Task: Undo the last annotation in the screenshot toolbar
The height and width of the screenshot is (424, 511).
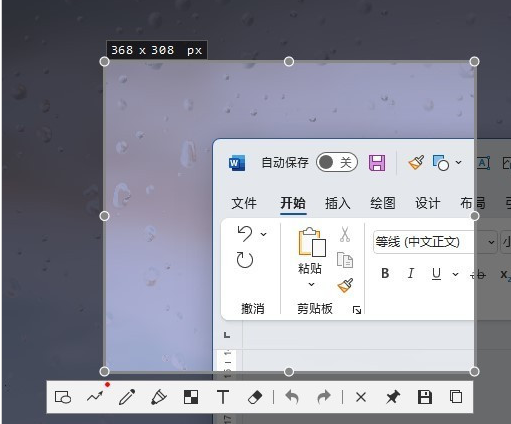Action: tap(292, 397)
